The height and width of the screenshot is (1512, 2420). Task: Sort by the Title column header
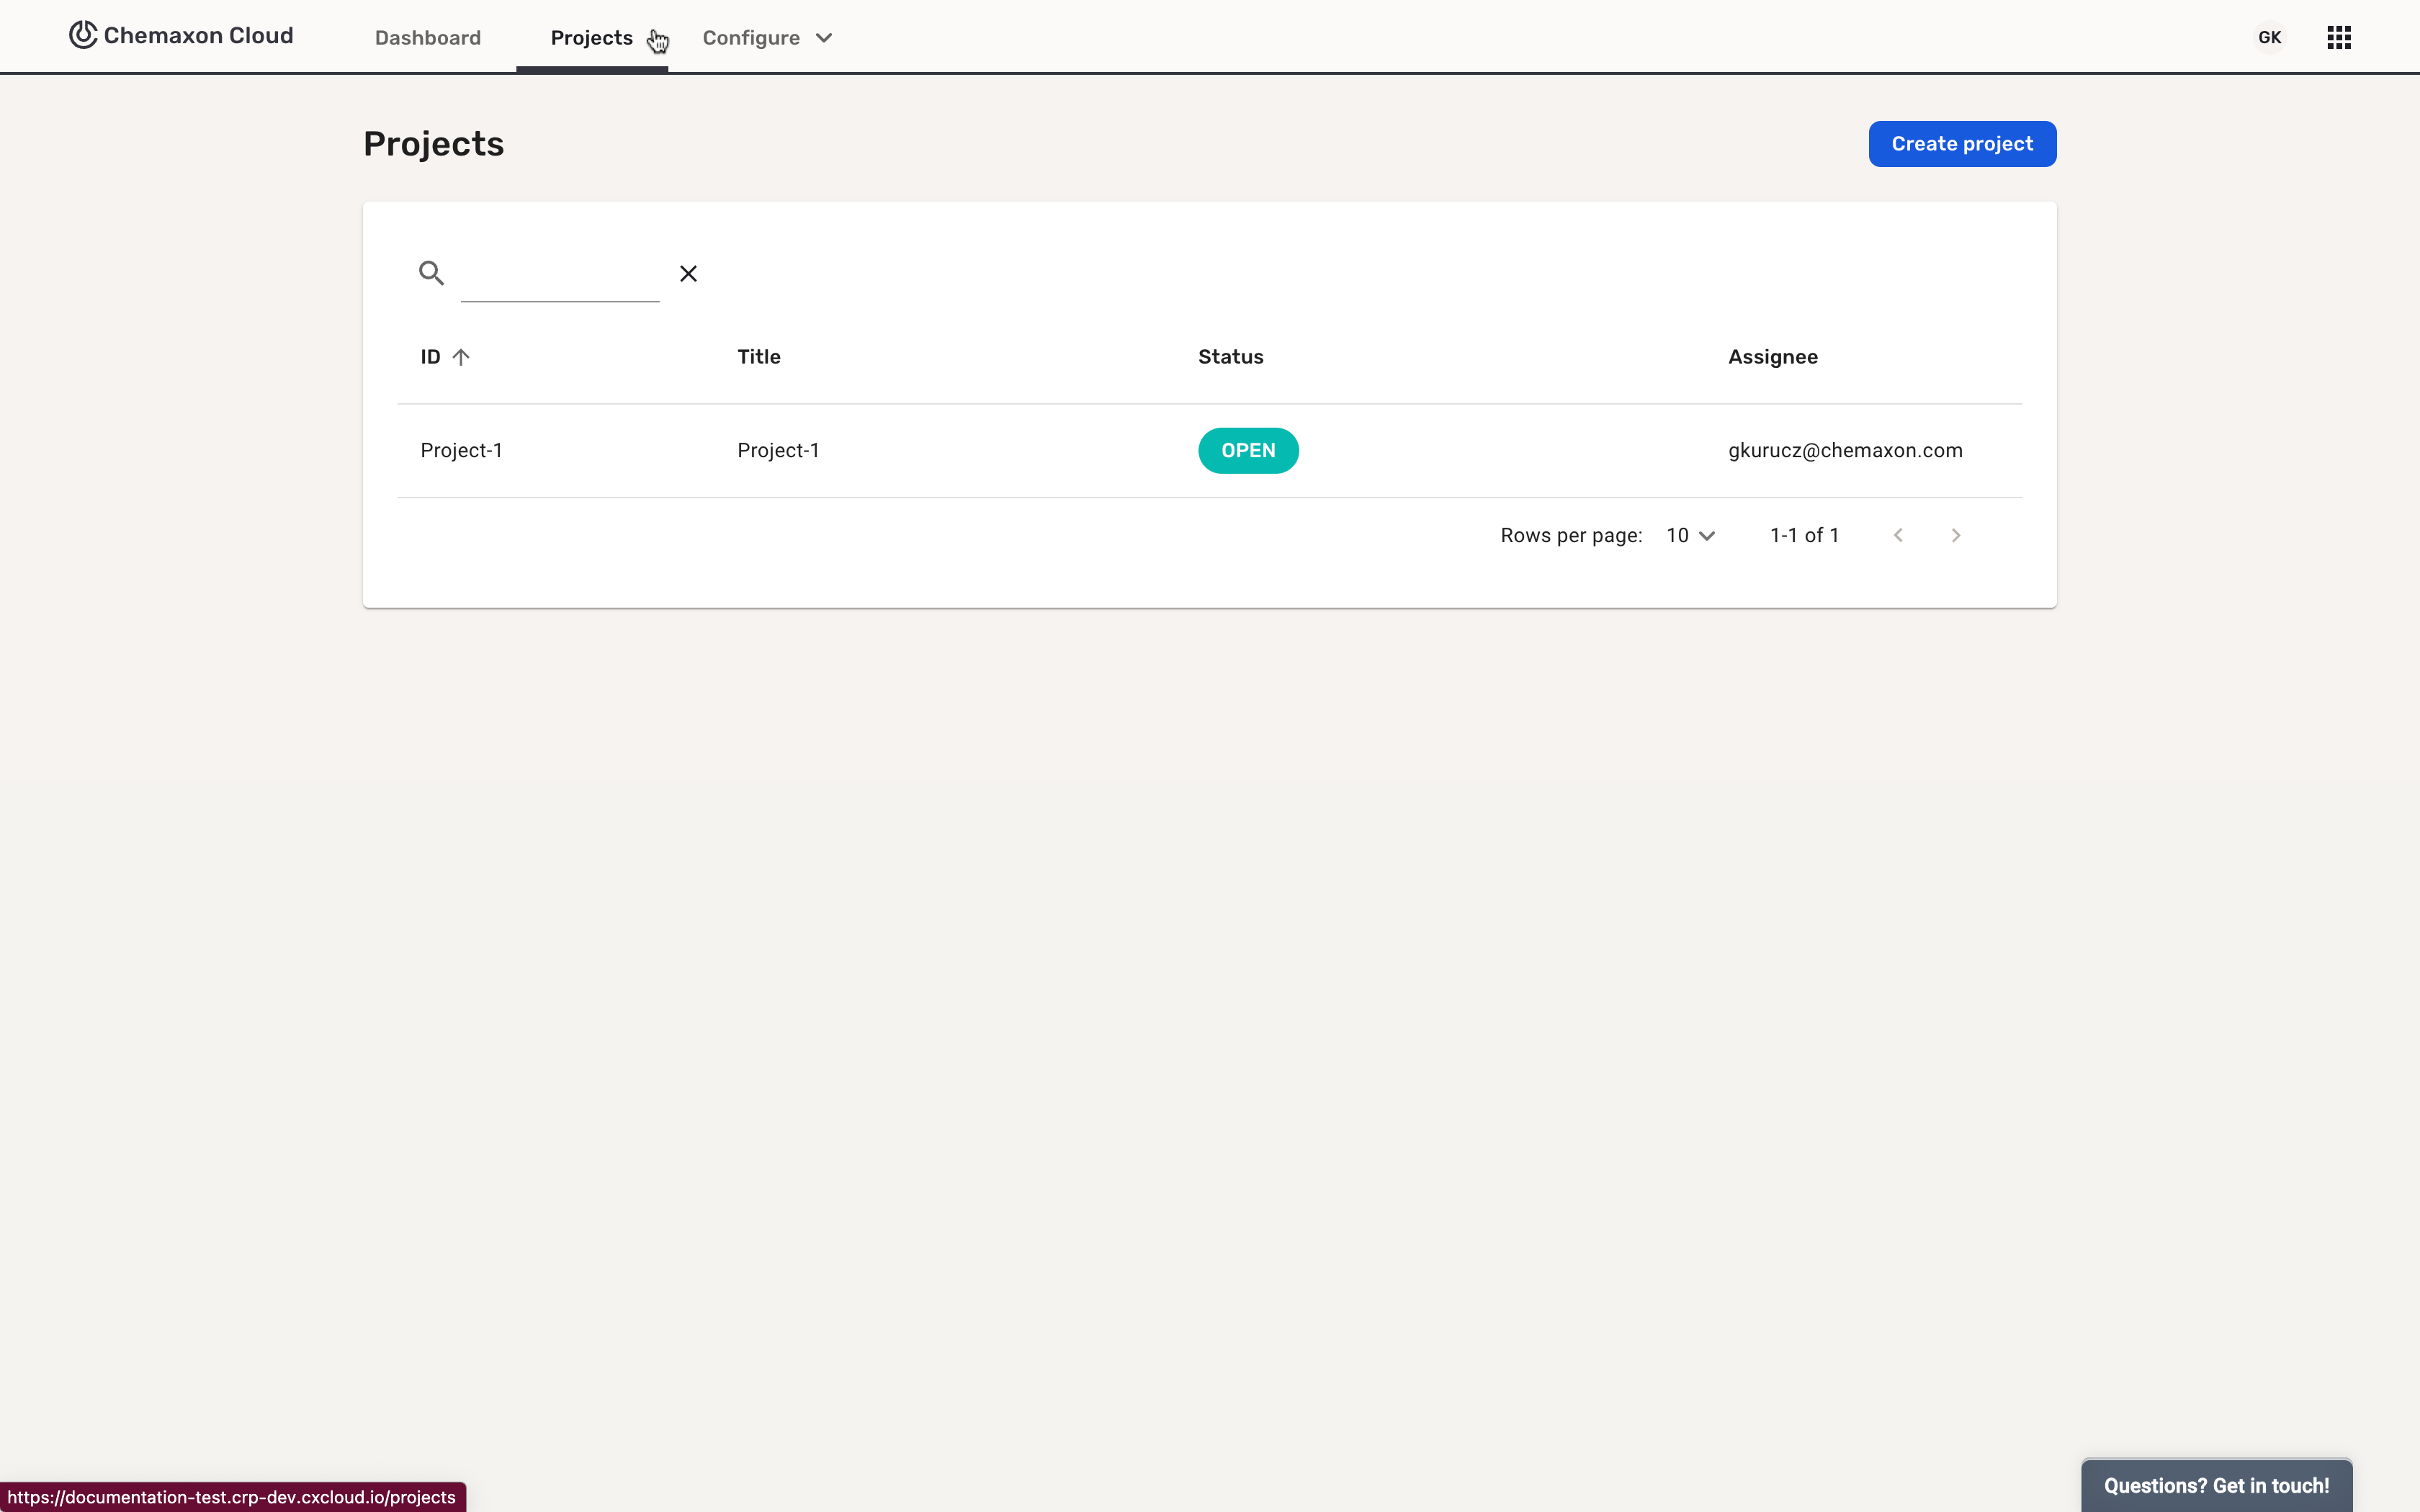point(758,357)
